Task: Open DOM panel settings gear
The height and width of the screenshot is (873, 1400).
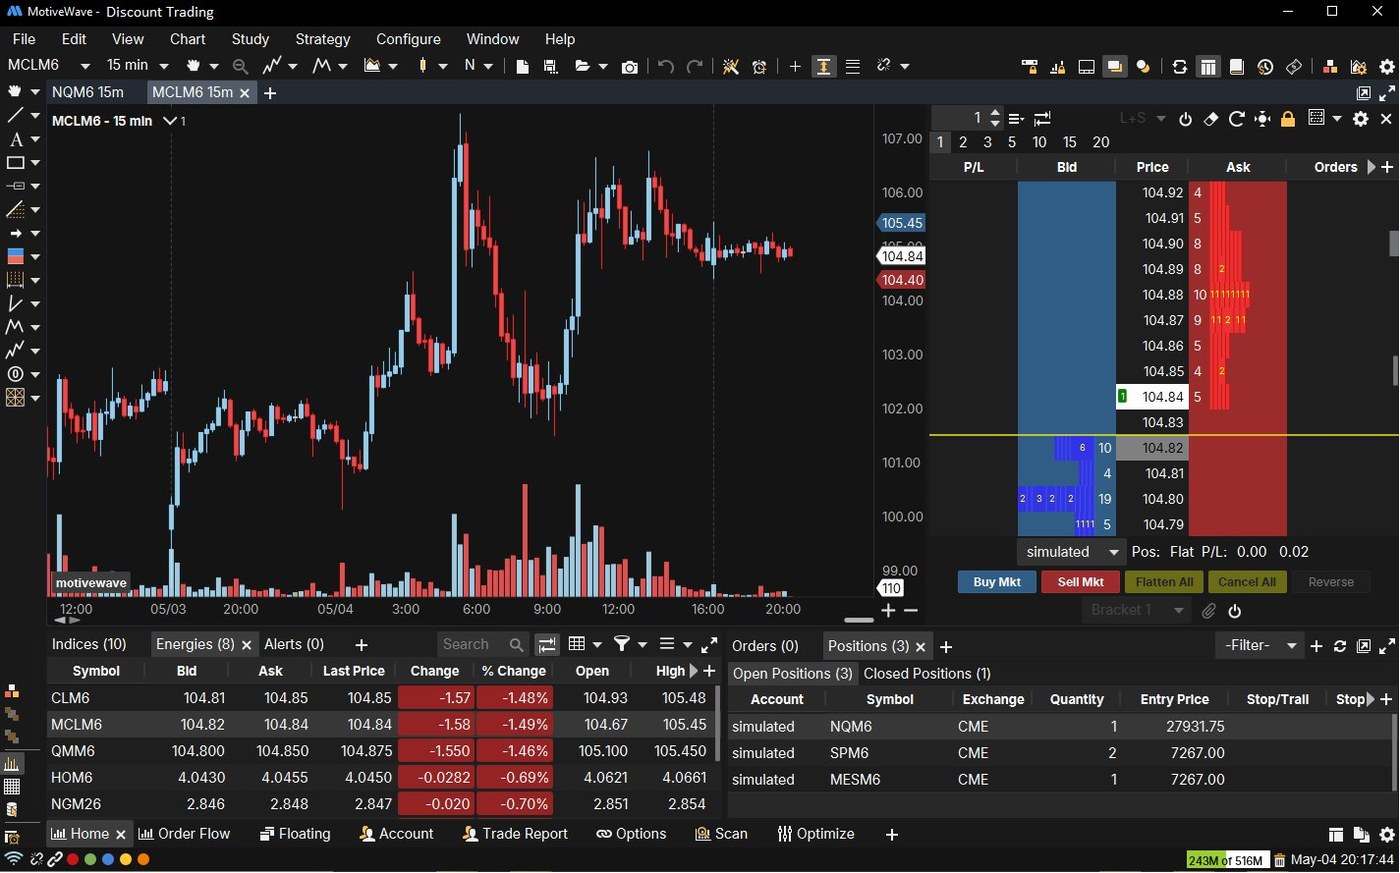Action: point(1360,118)
